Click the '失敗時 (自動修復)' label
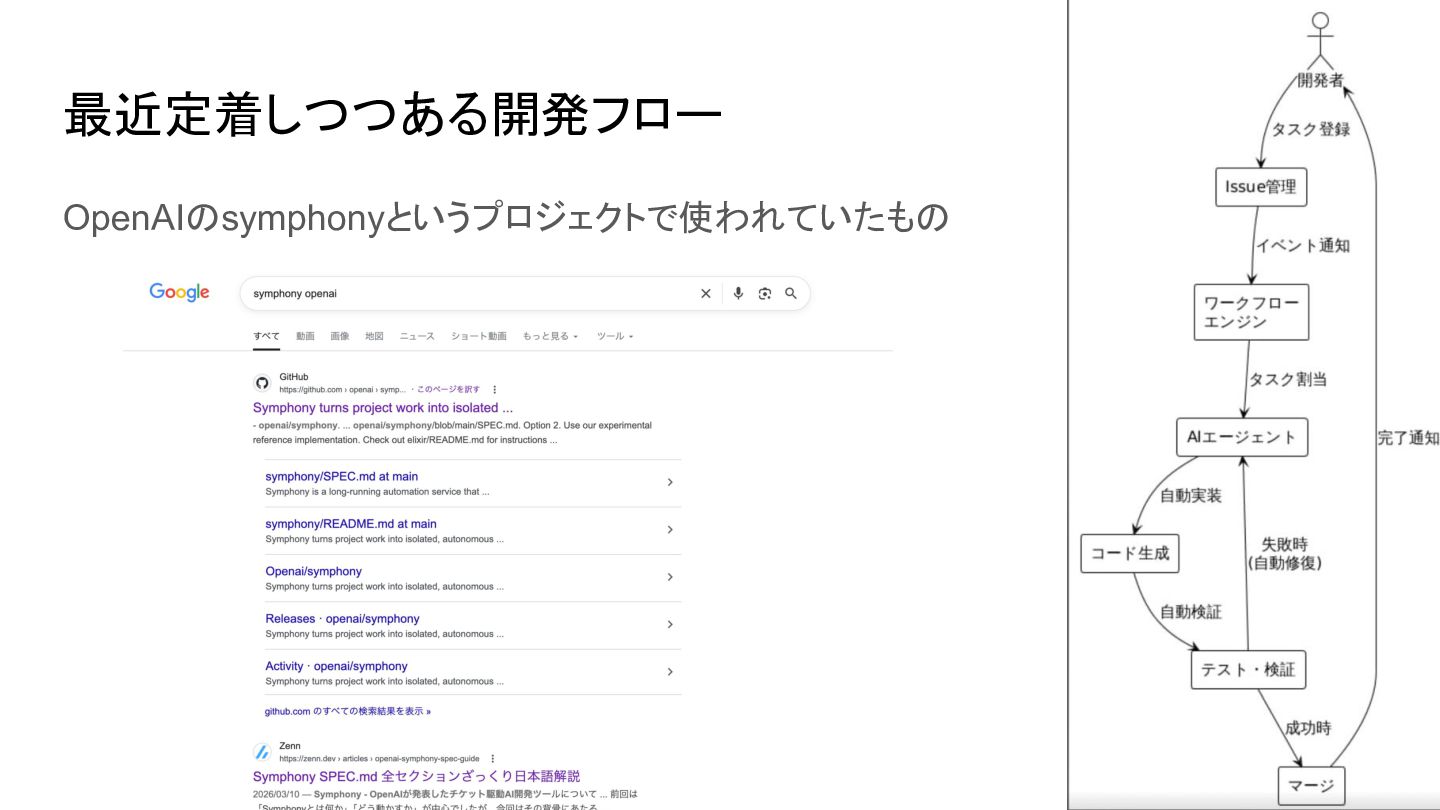 tap(1285, 553)
